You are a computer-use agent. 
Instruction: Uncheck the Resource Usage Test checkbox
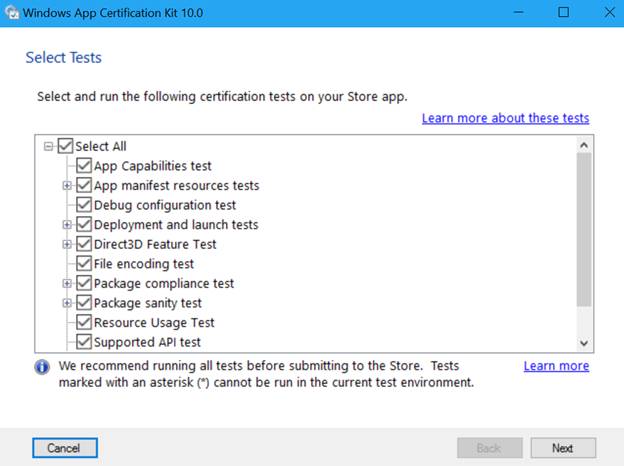[x=84, y=322]
